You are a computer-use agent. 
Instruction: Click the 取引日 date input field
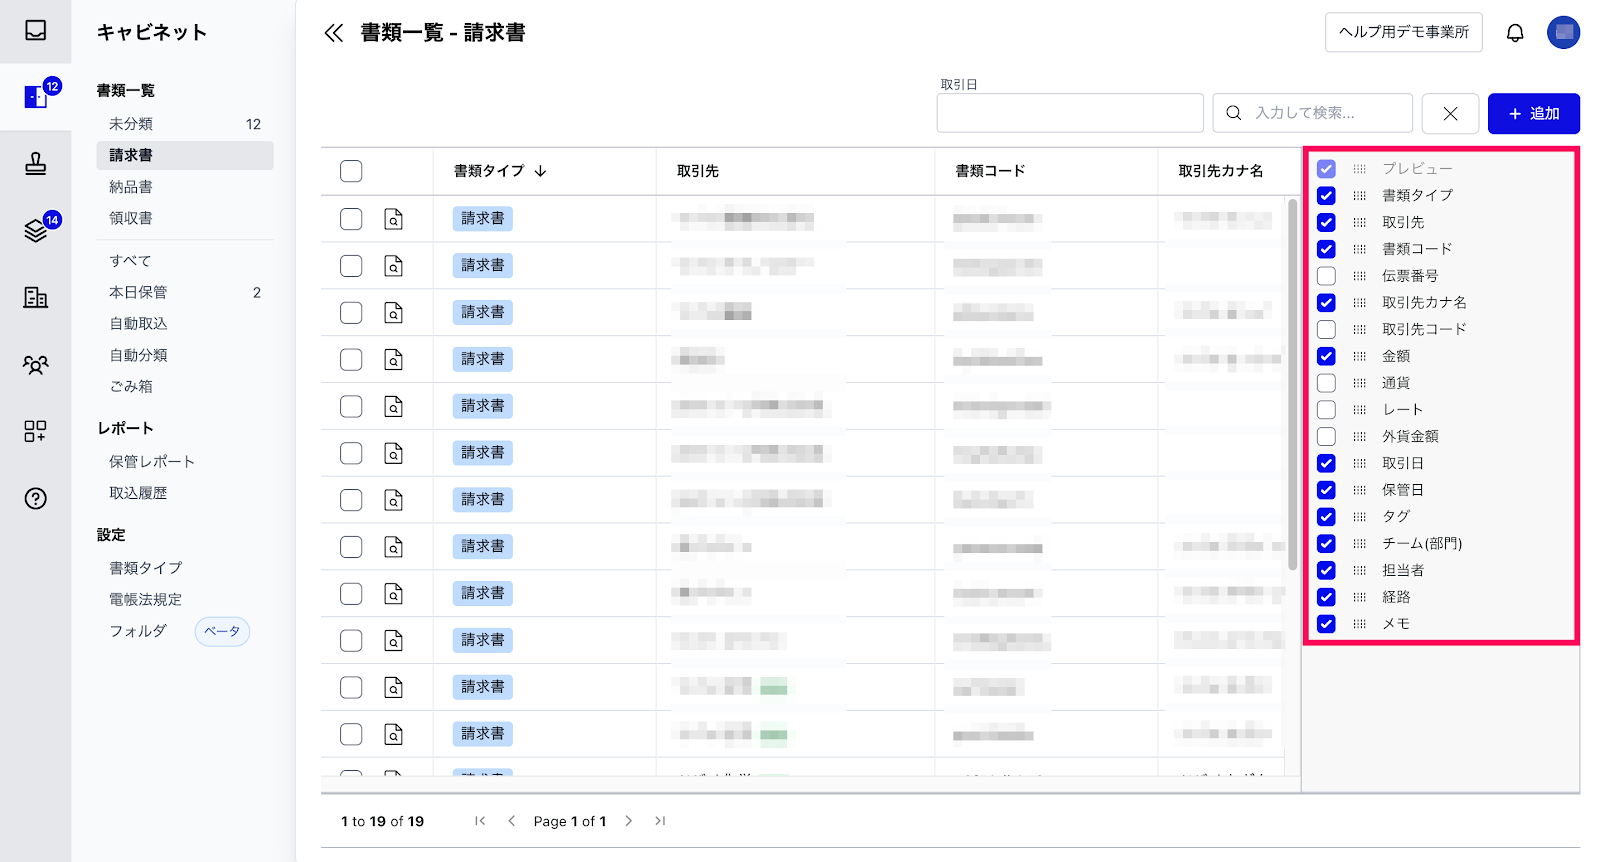pyautogui.click(x=1070, y=114)
